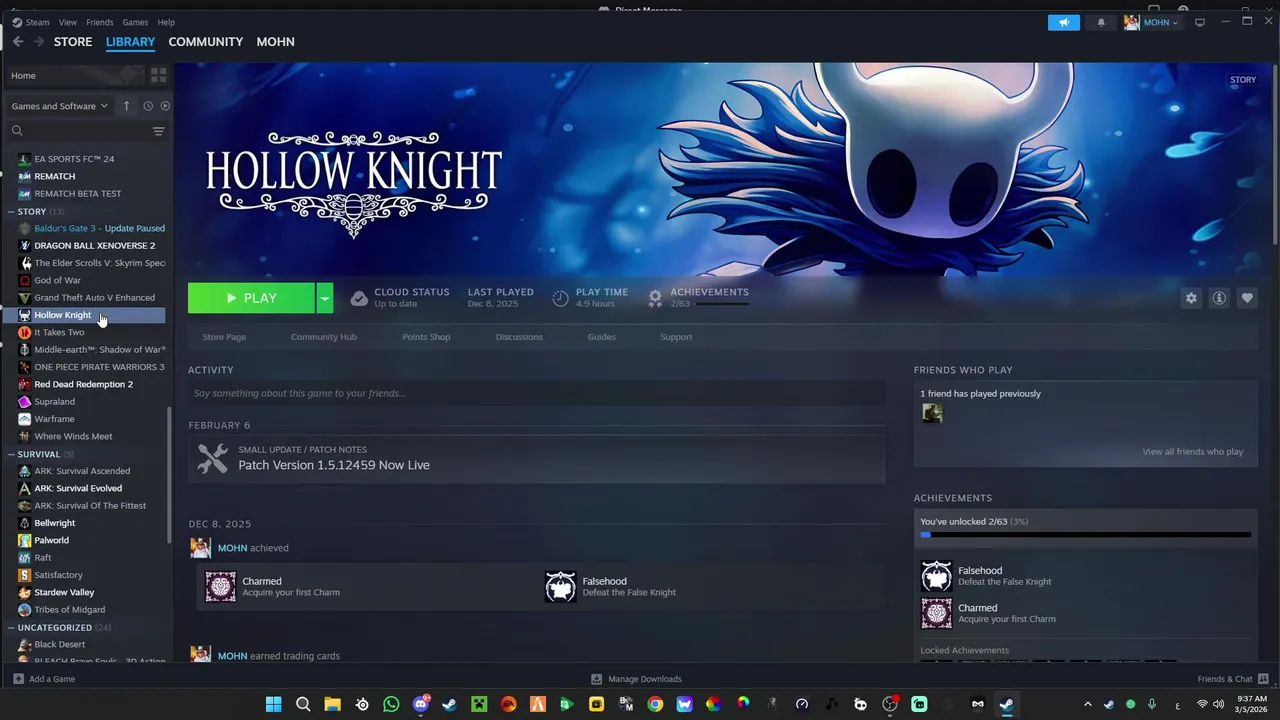Screen dimensions: 1280x720
Task: Open WhatsApp from the taskbar
Action: tap(391, 704)
